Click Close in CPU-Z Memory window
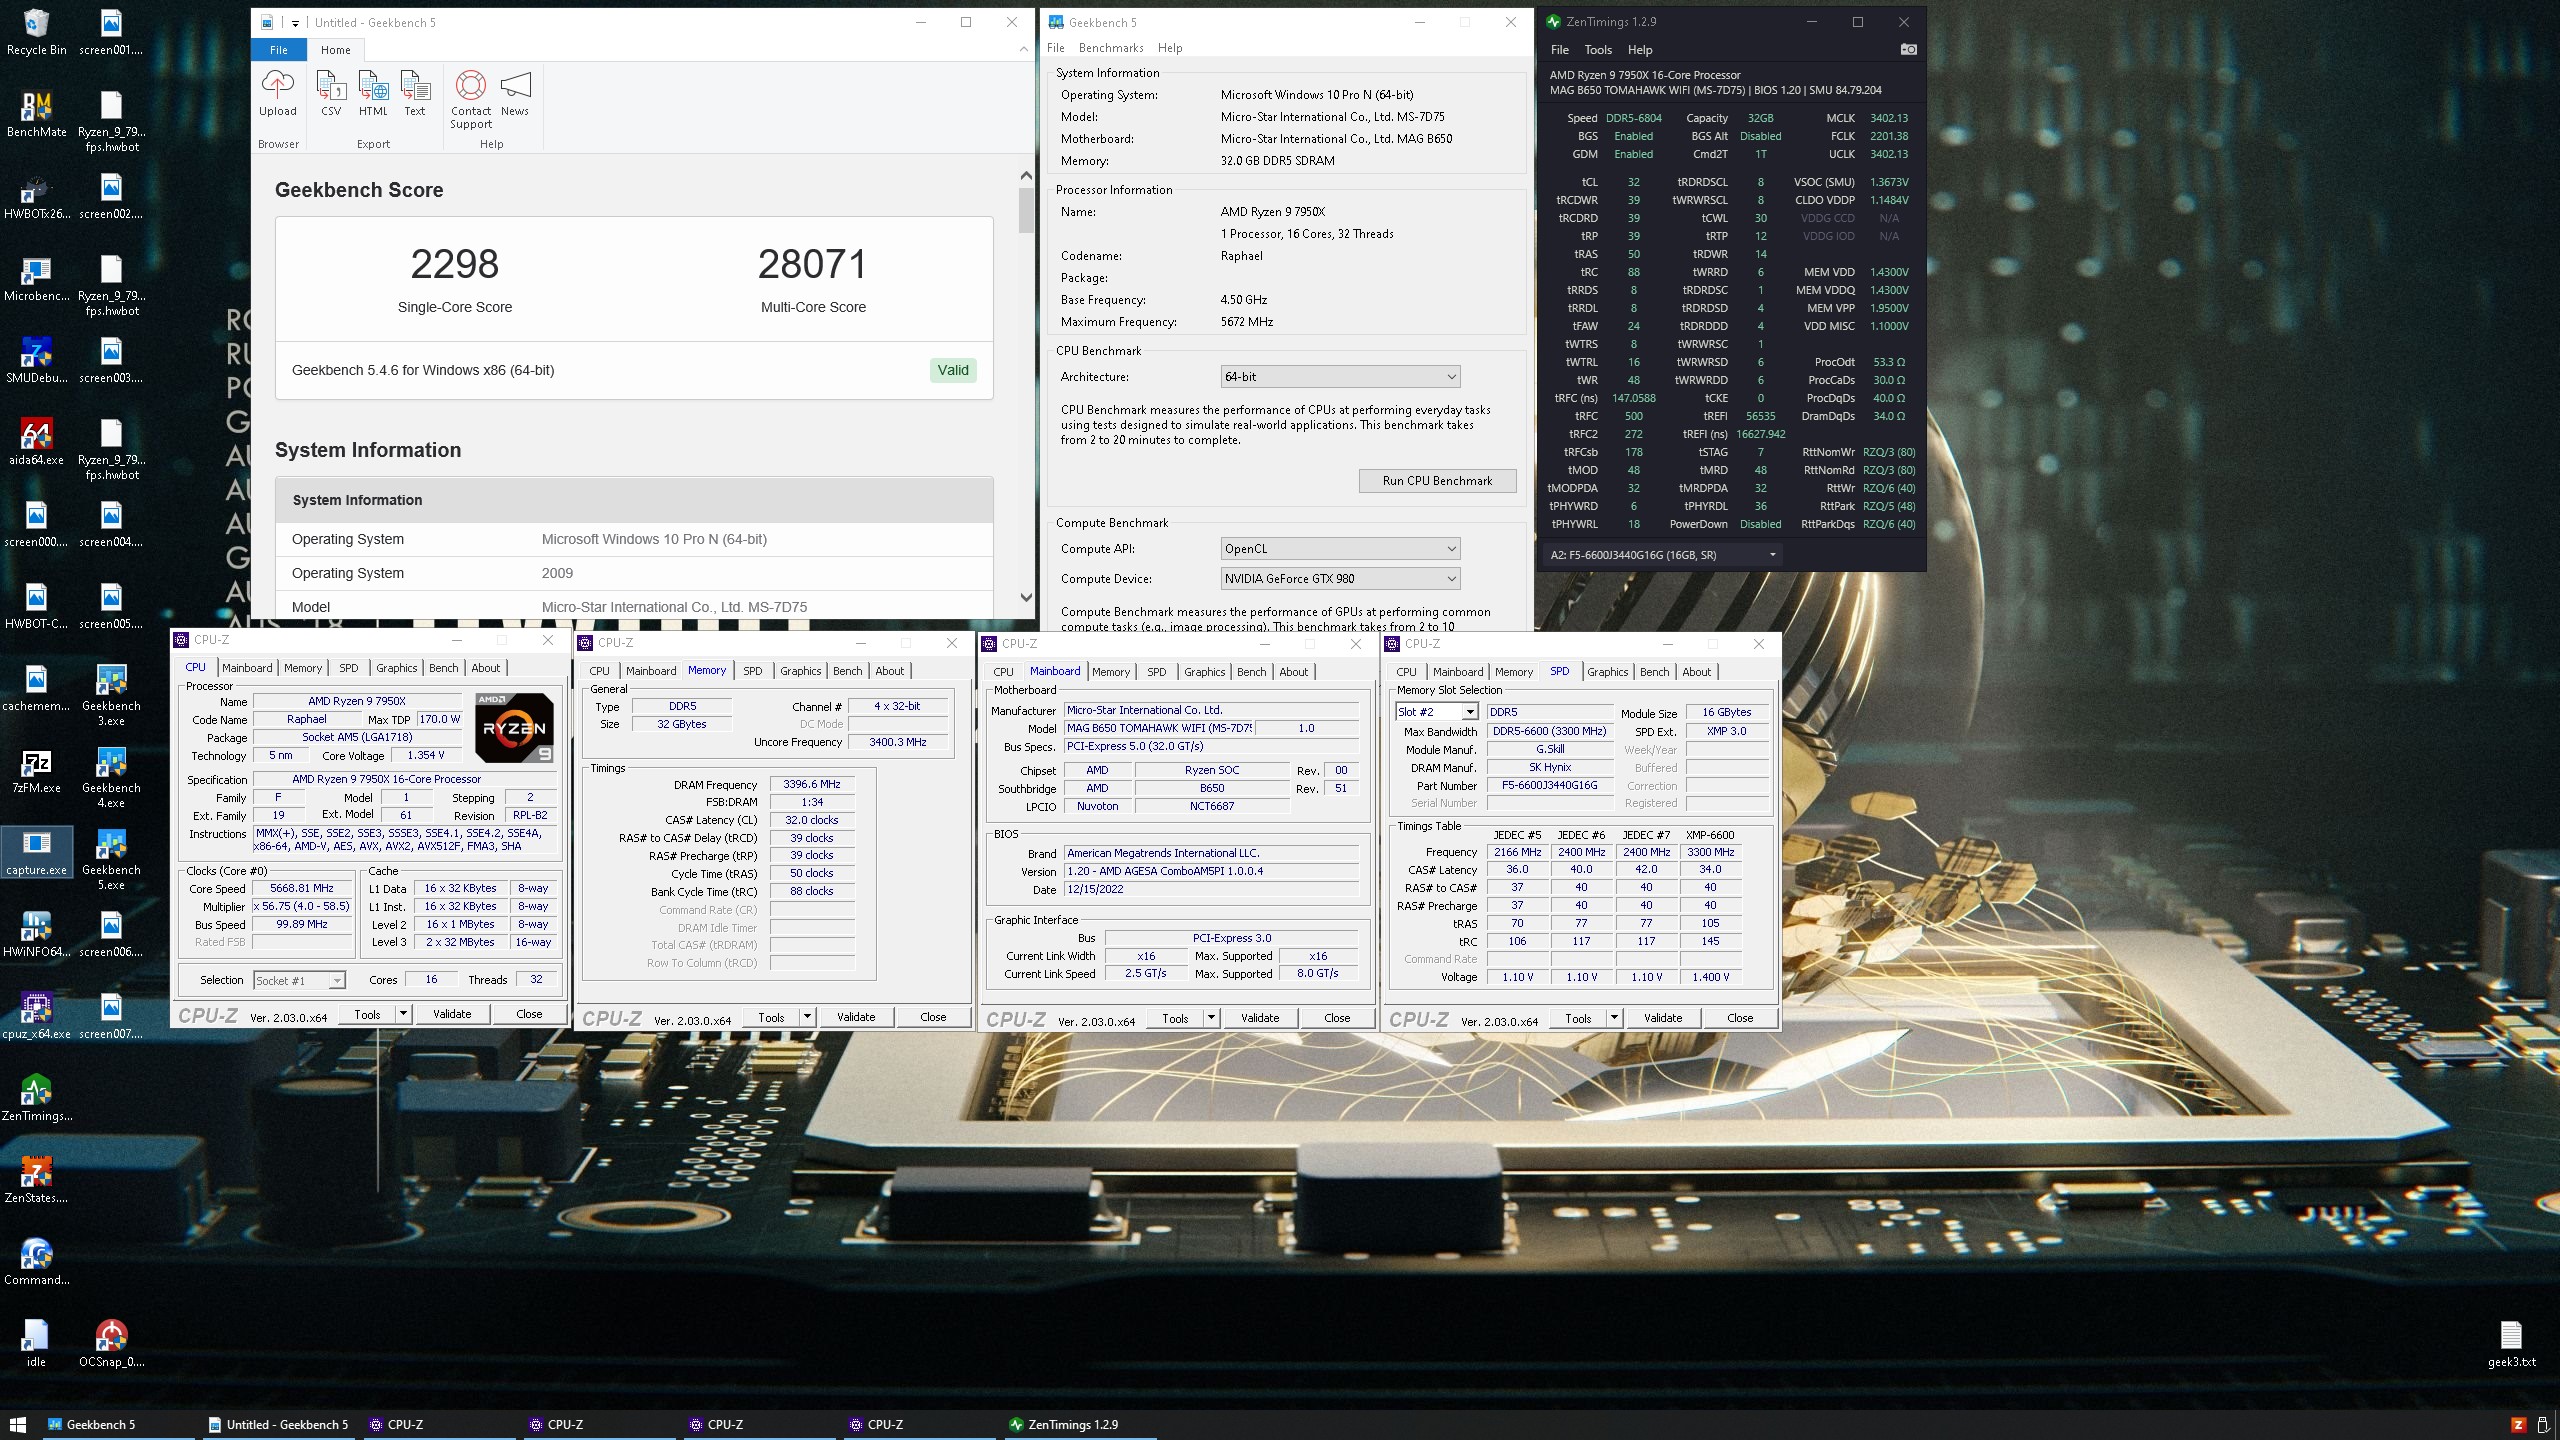2560x1440 pixels. click(933, 1017)
